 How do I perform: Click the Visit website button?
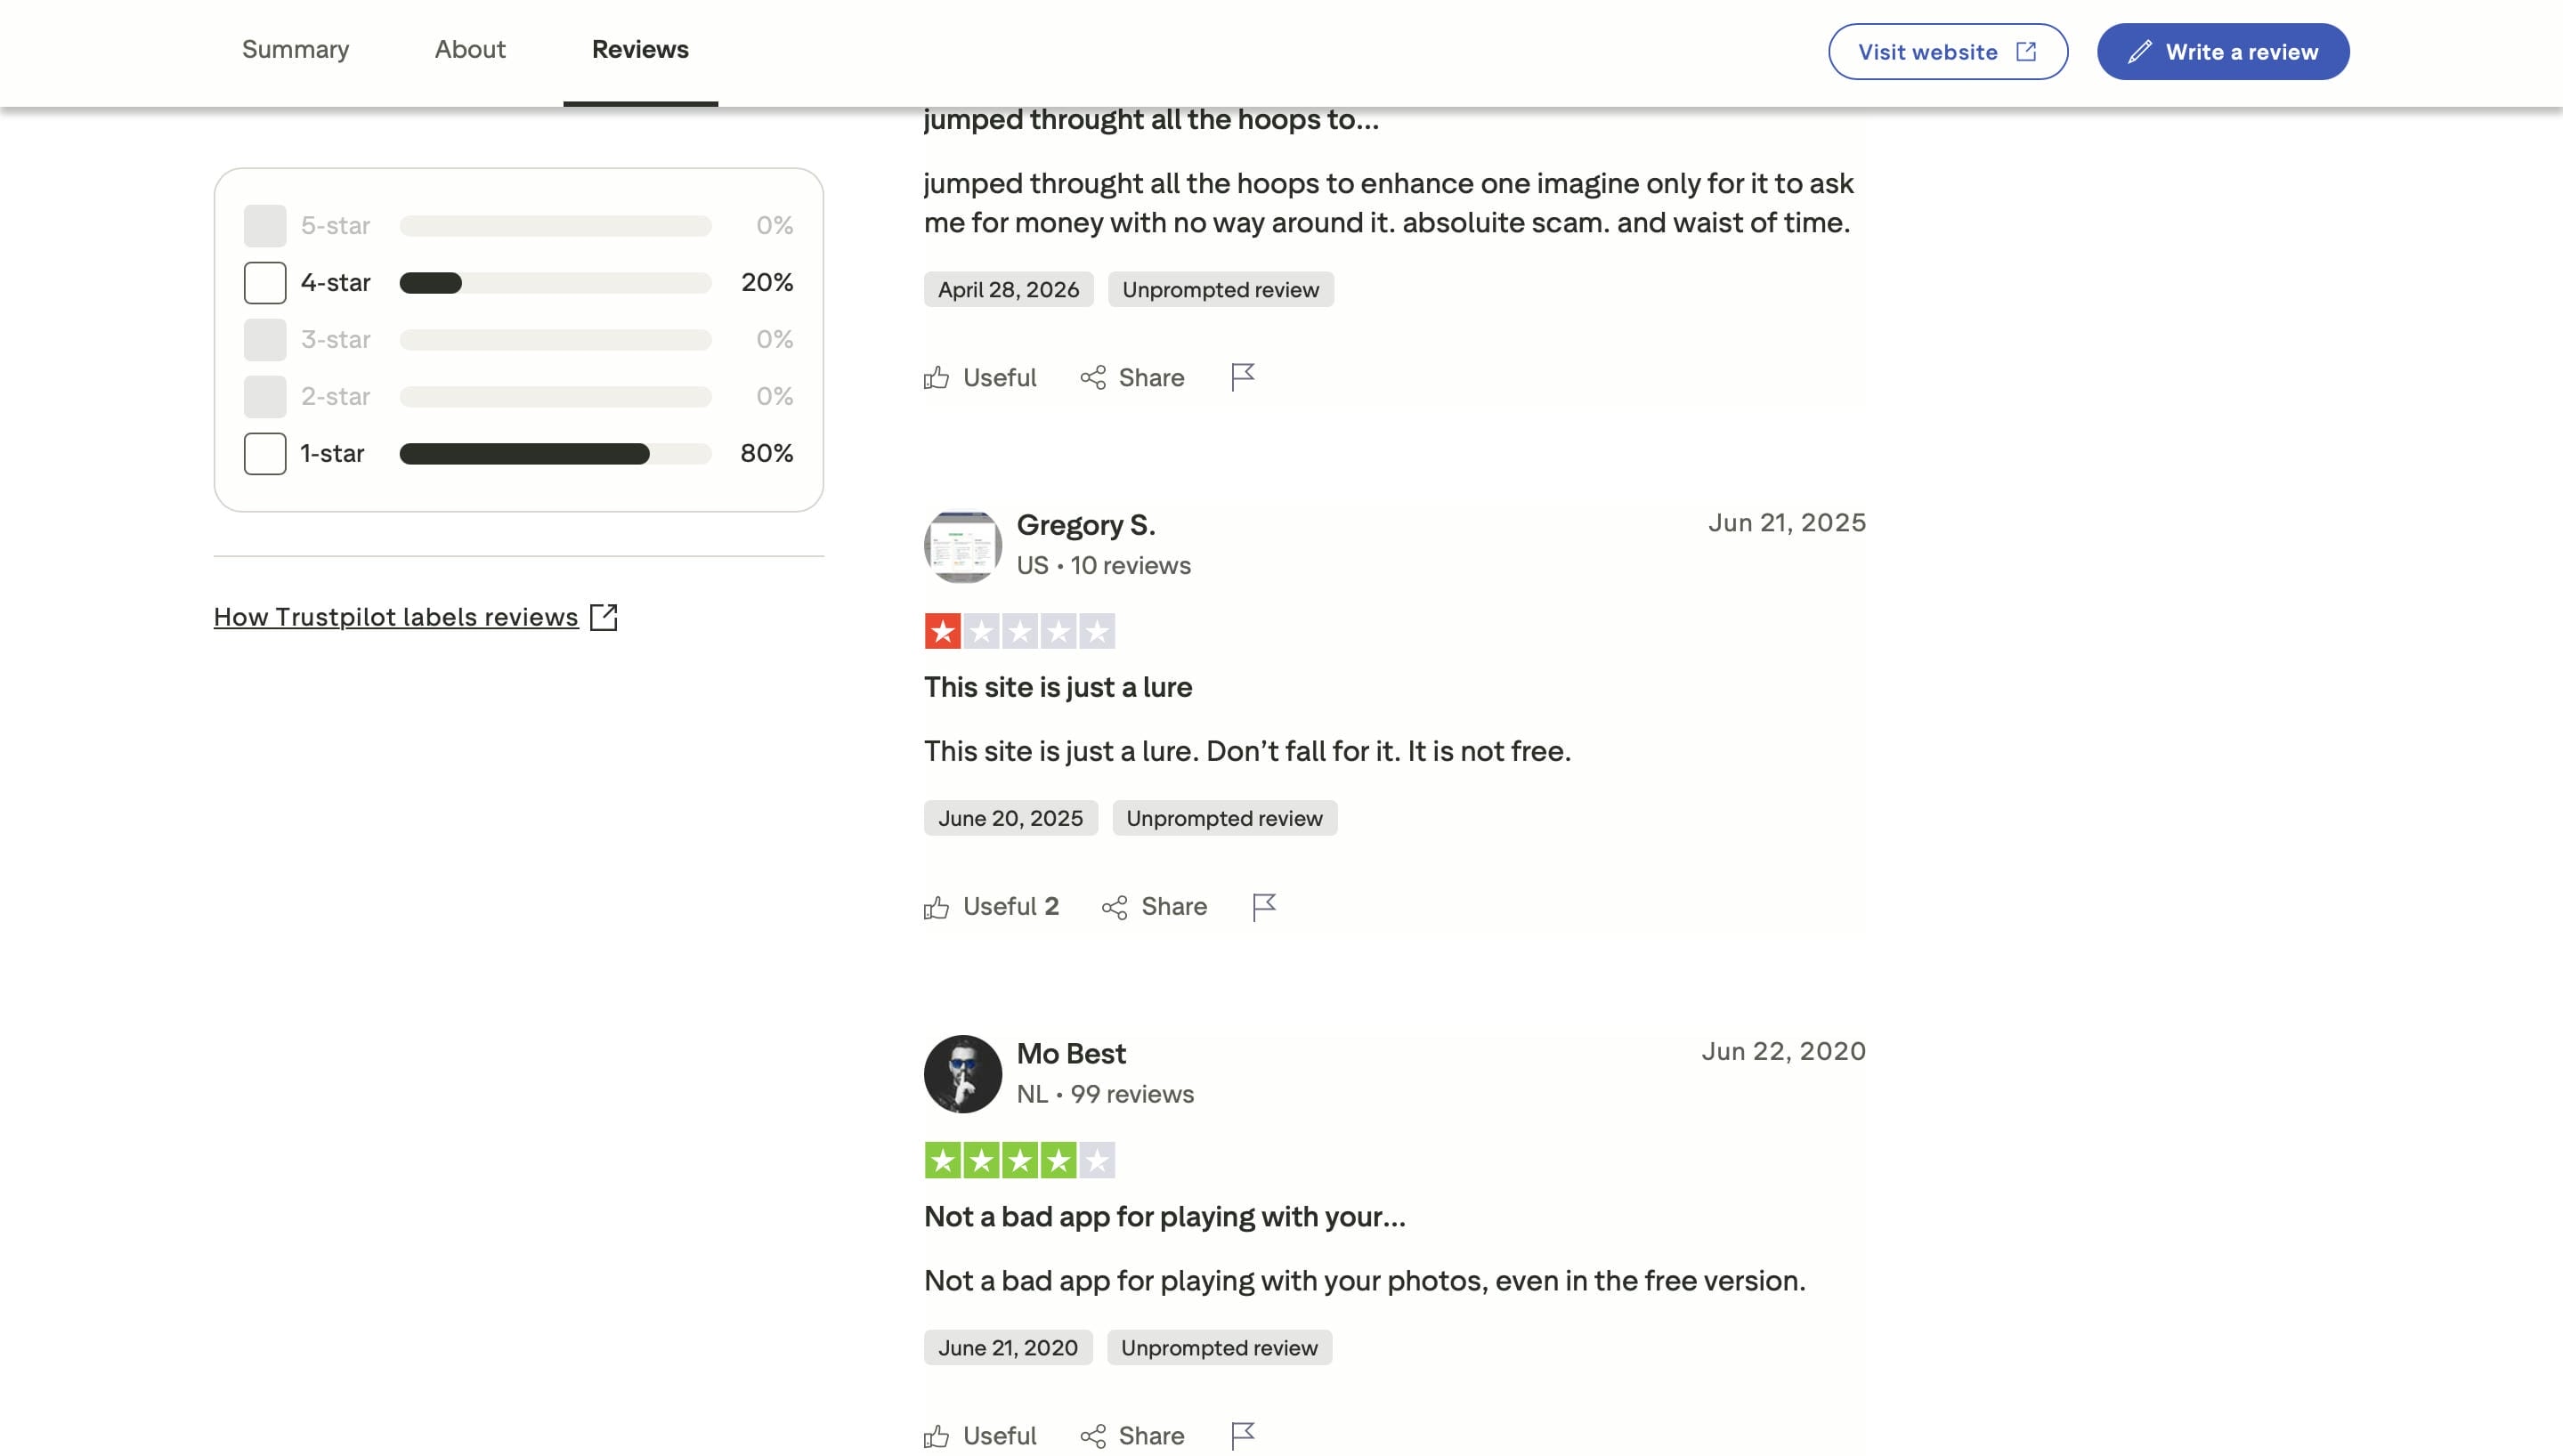[x=1948, y=52]
